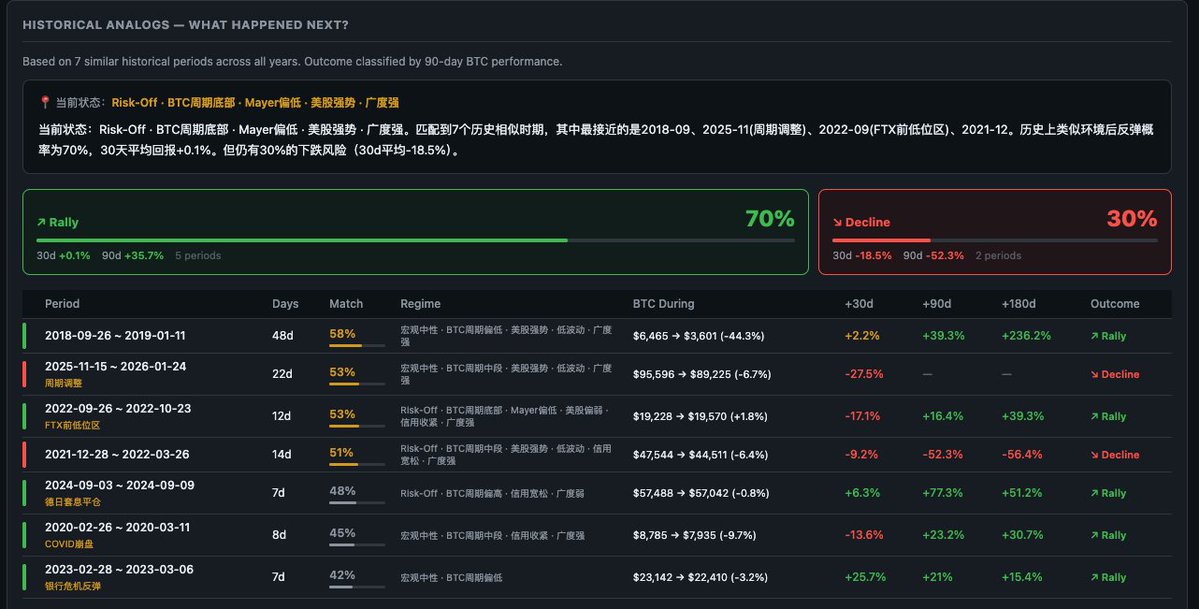Select the 2022-09-26 ~ 2022-10-23 period row
The width and height of the screenshot is (1199, 609).
[x=118, y=409]
